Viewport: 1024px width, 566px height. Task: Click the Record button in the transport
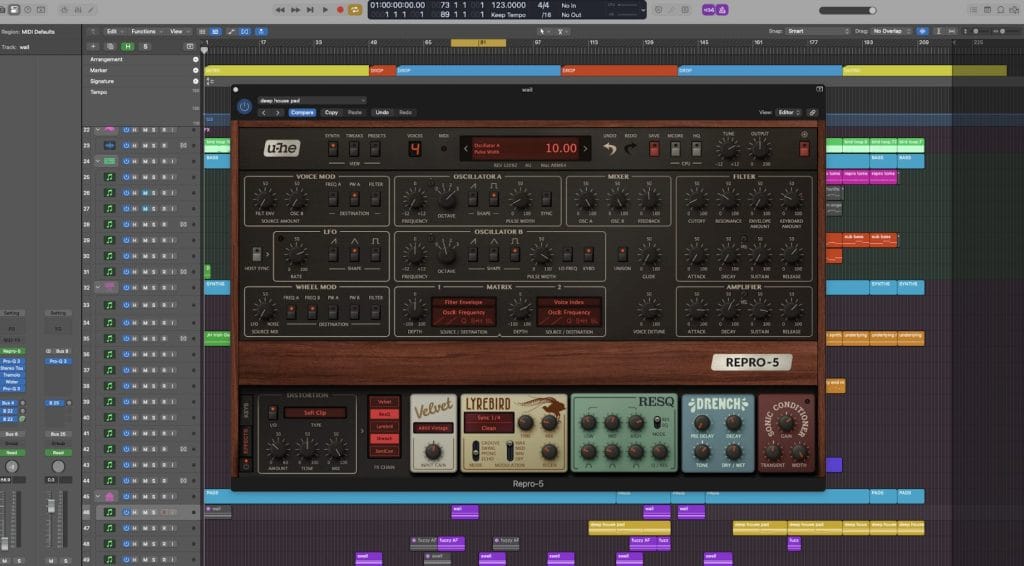pos(340,10)
